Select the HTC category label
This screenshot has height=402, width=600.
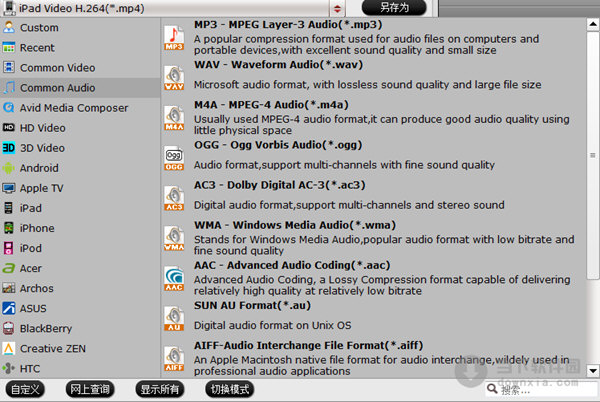pyautogui.click(x=30, y=369)
